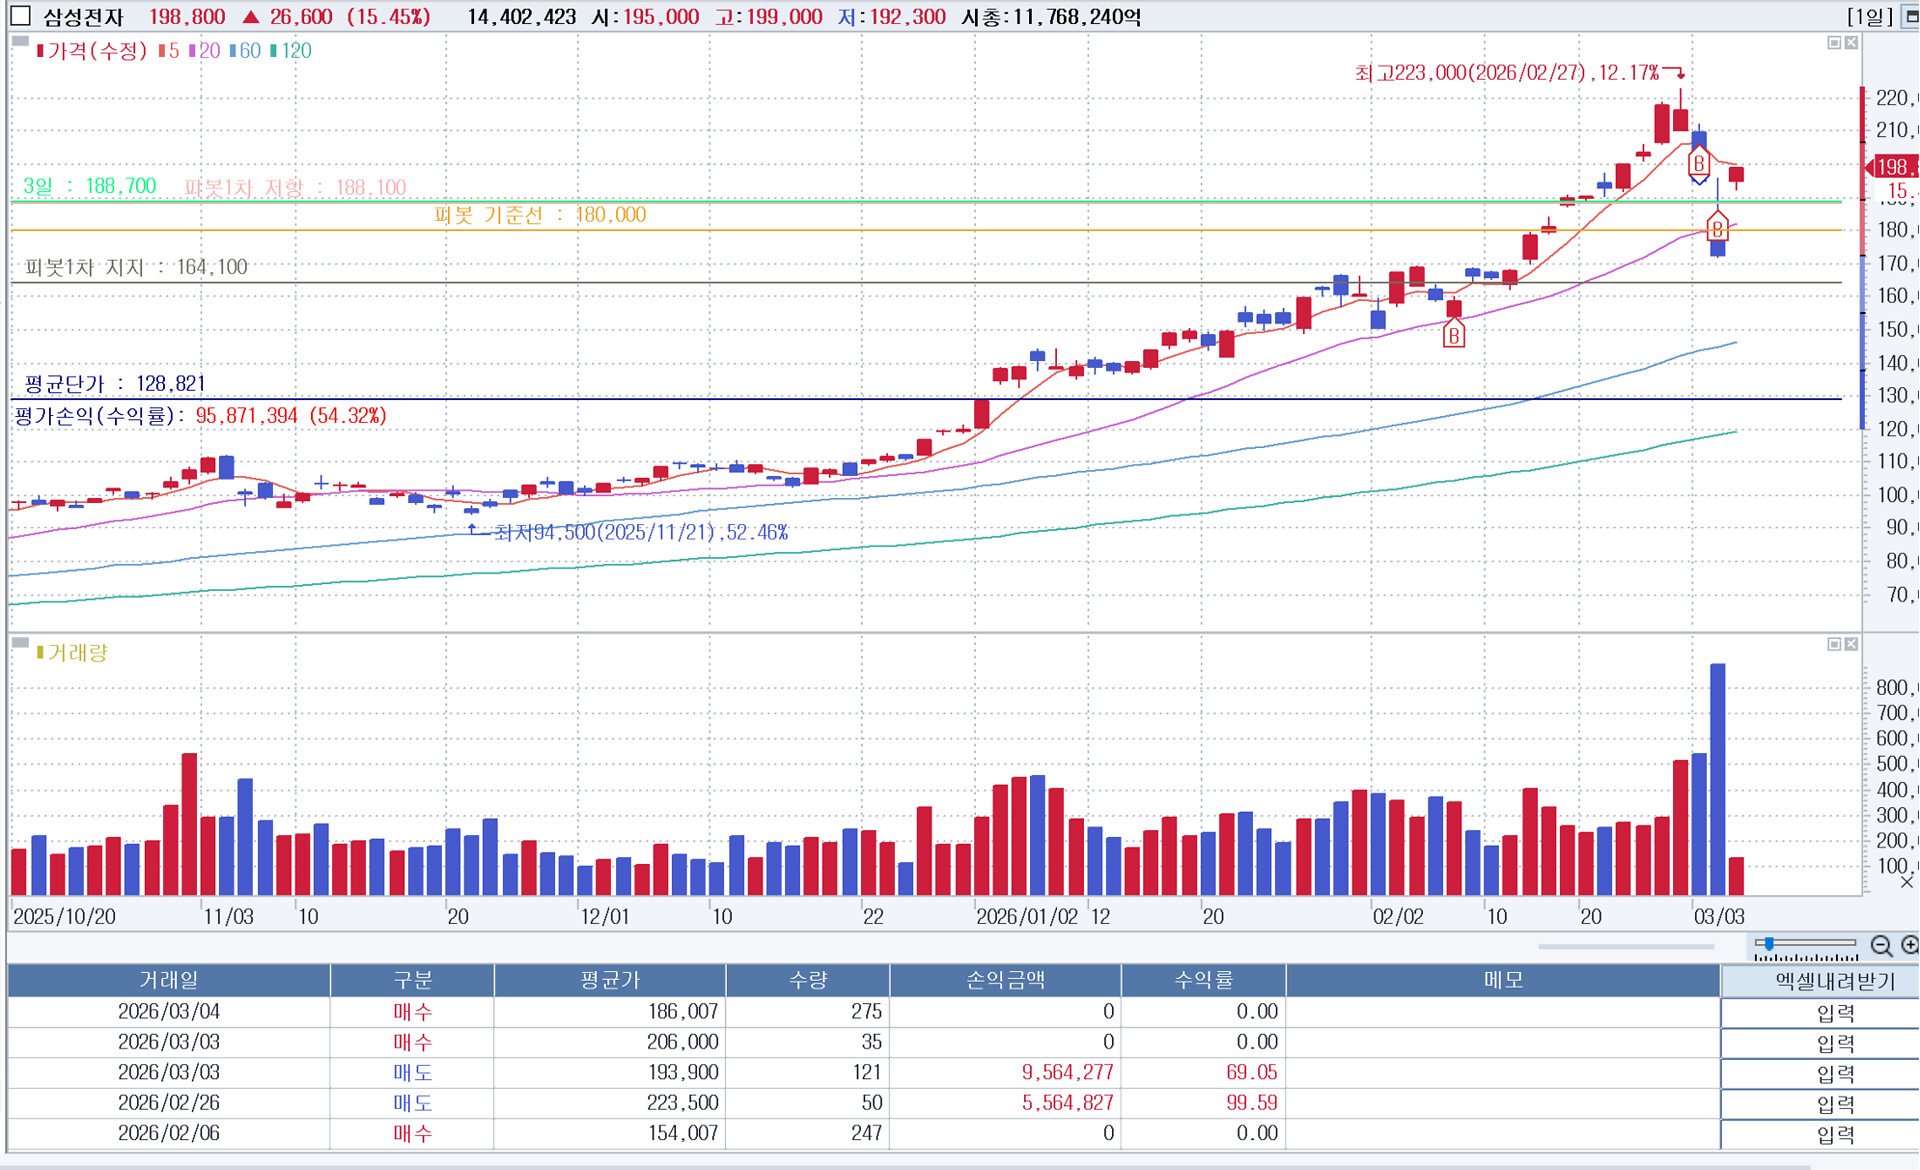Image resolution: width=1920 pixels, height=1170 pixels.
Task: Toggle the 삼성전자 checkbox
Action: pyautogui.click(x=21, y=16)
